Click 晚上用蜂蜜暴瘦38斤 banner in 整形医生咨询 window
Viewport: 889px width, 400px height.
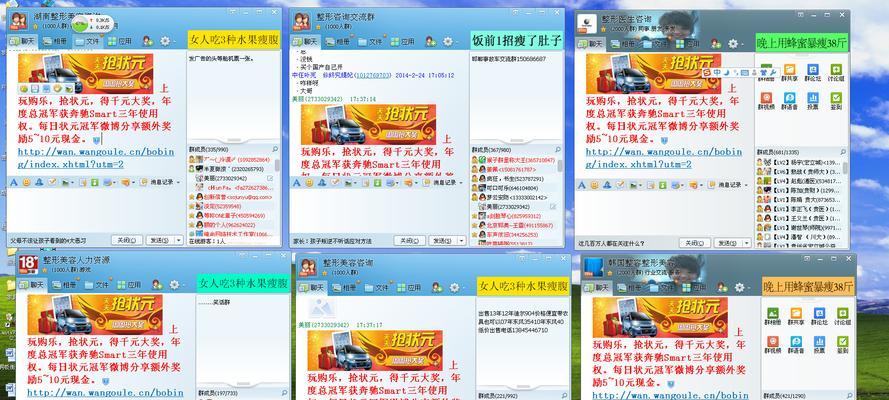802,42
